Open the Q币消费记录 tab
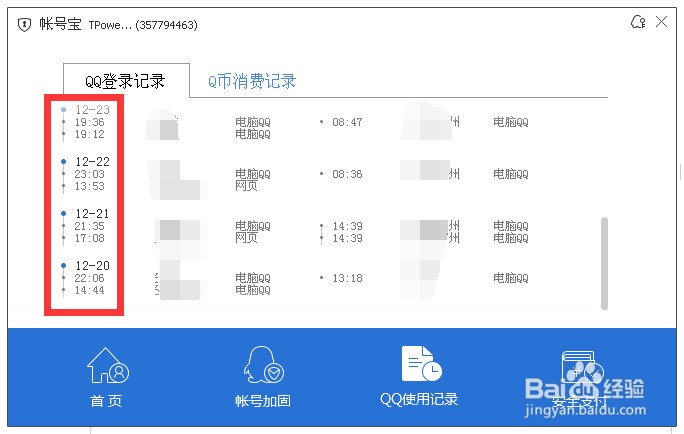 [252, 81]
